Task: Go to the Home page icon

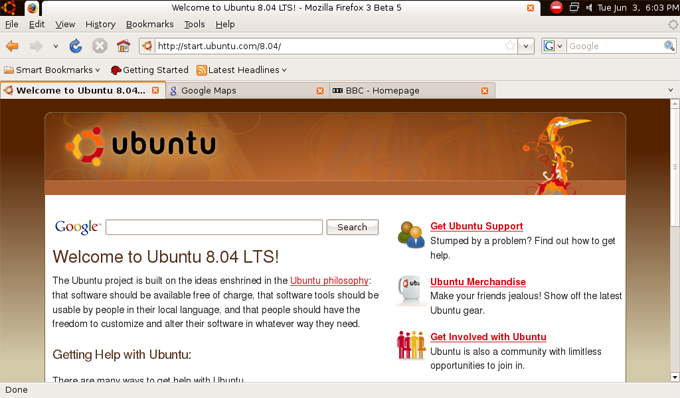Action: (x=123, y=46)
